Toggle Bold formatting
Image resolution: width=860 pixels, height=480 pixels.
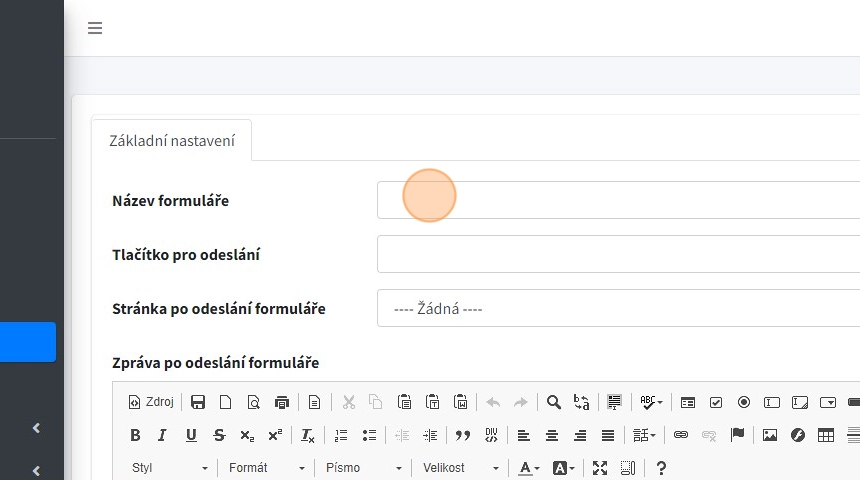[135, 435]
